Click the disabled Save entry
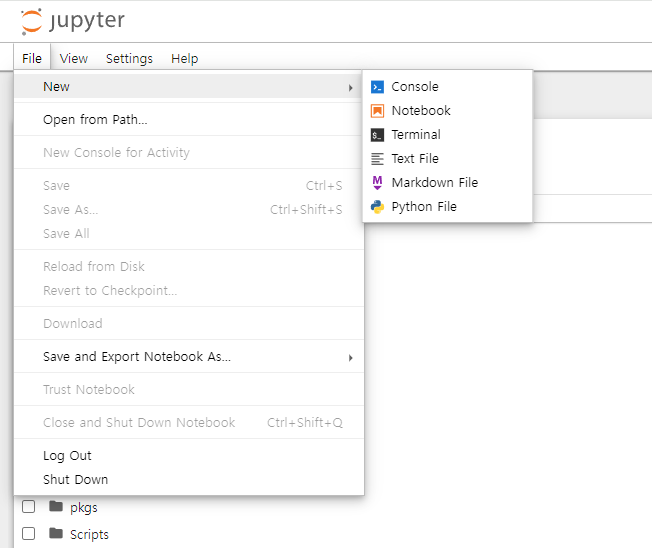This screenshot has height=548, width=652. click(x=189, y=186)
